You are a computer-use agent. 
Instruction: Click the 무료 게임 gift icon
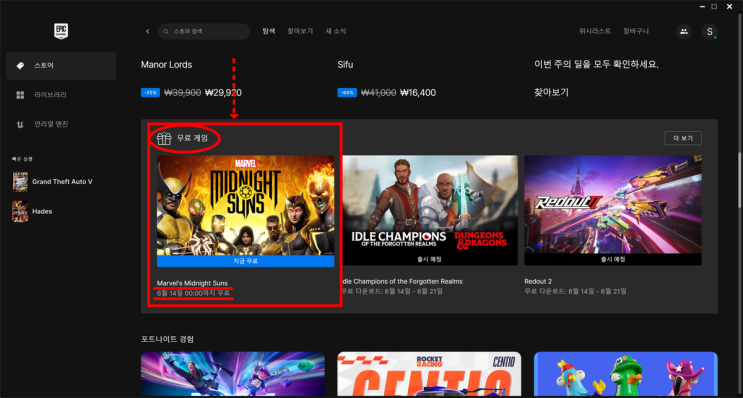164,138
